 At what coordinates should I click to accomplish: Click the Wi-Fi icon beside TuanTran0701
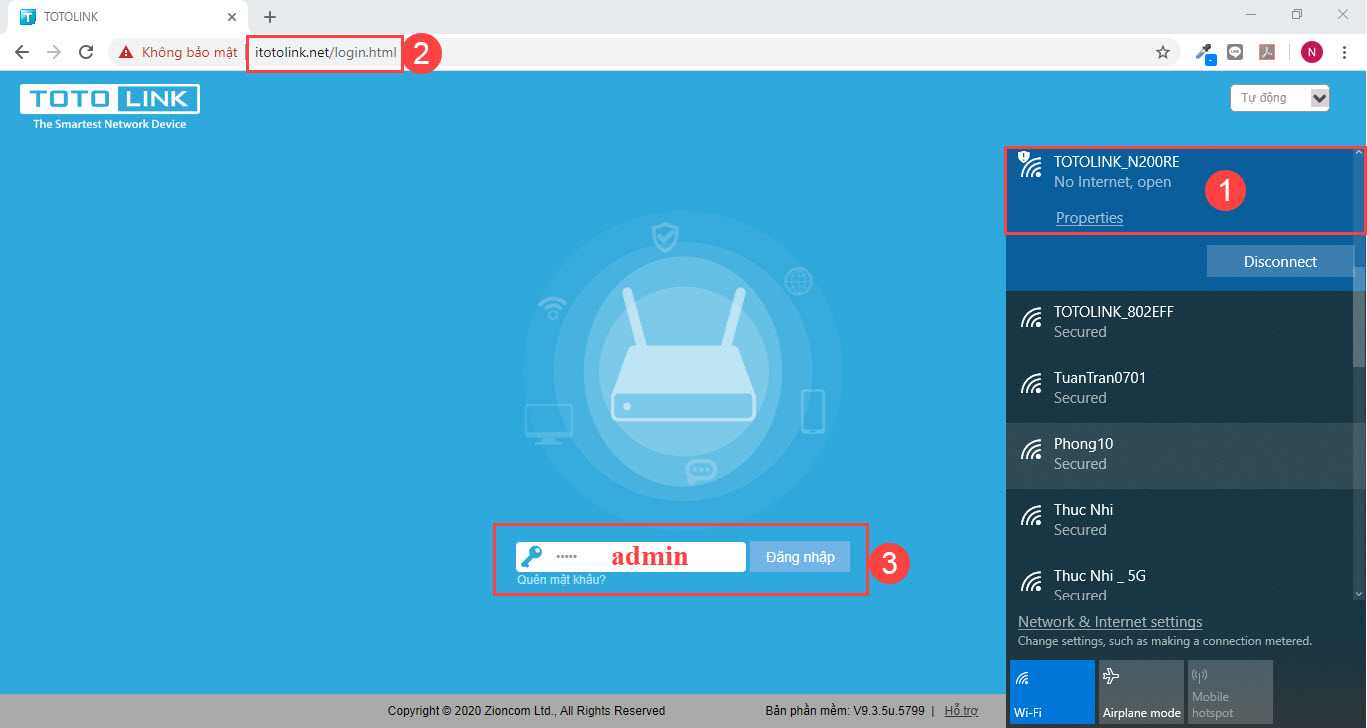tap(1031, 385)
